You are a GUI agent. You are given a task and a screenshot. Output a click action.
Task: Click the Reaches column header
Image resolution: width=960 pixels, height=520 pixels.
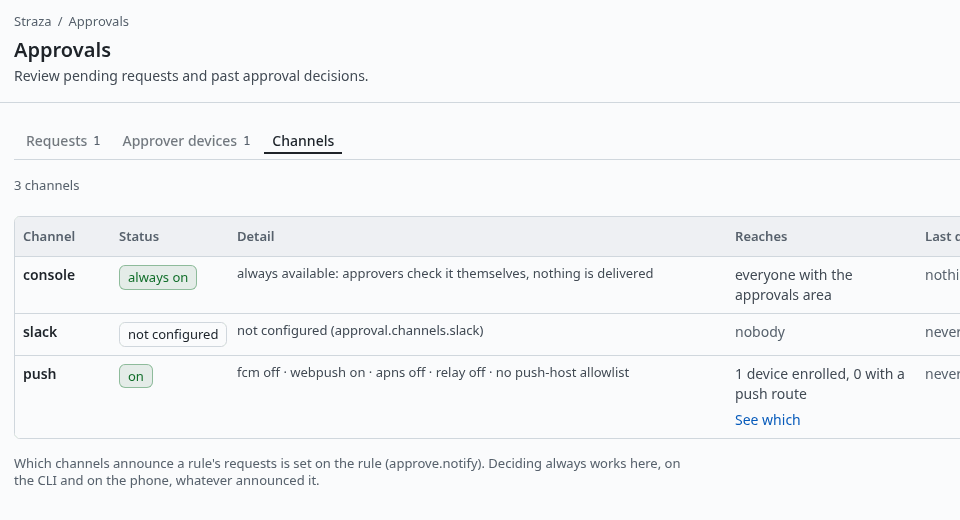(761, 236)
